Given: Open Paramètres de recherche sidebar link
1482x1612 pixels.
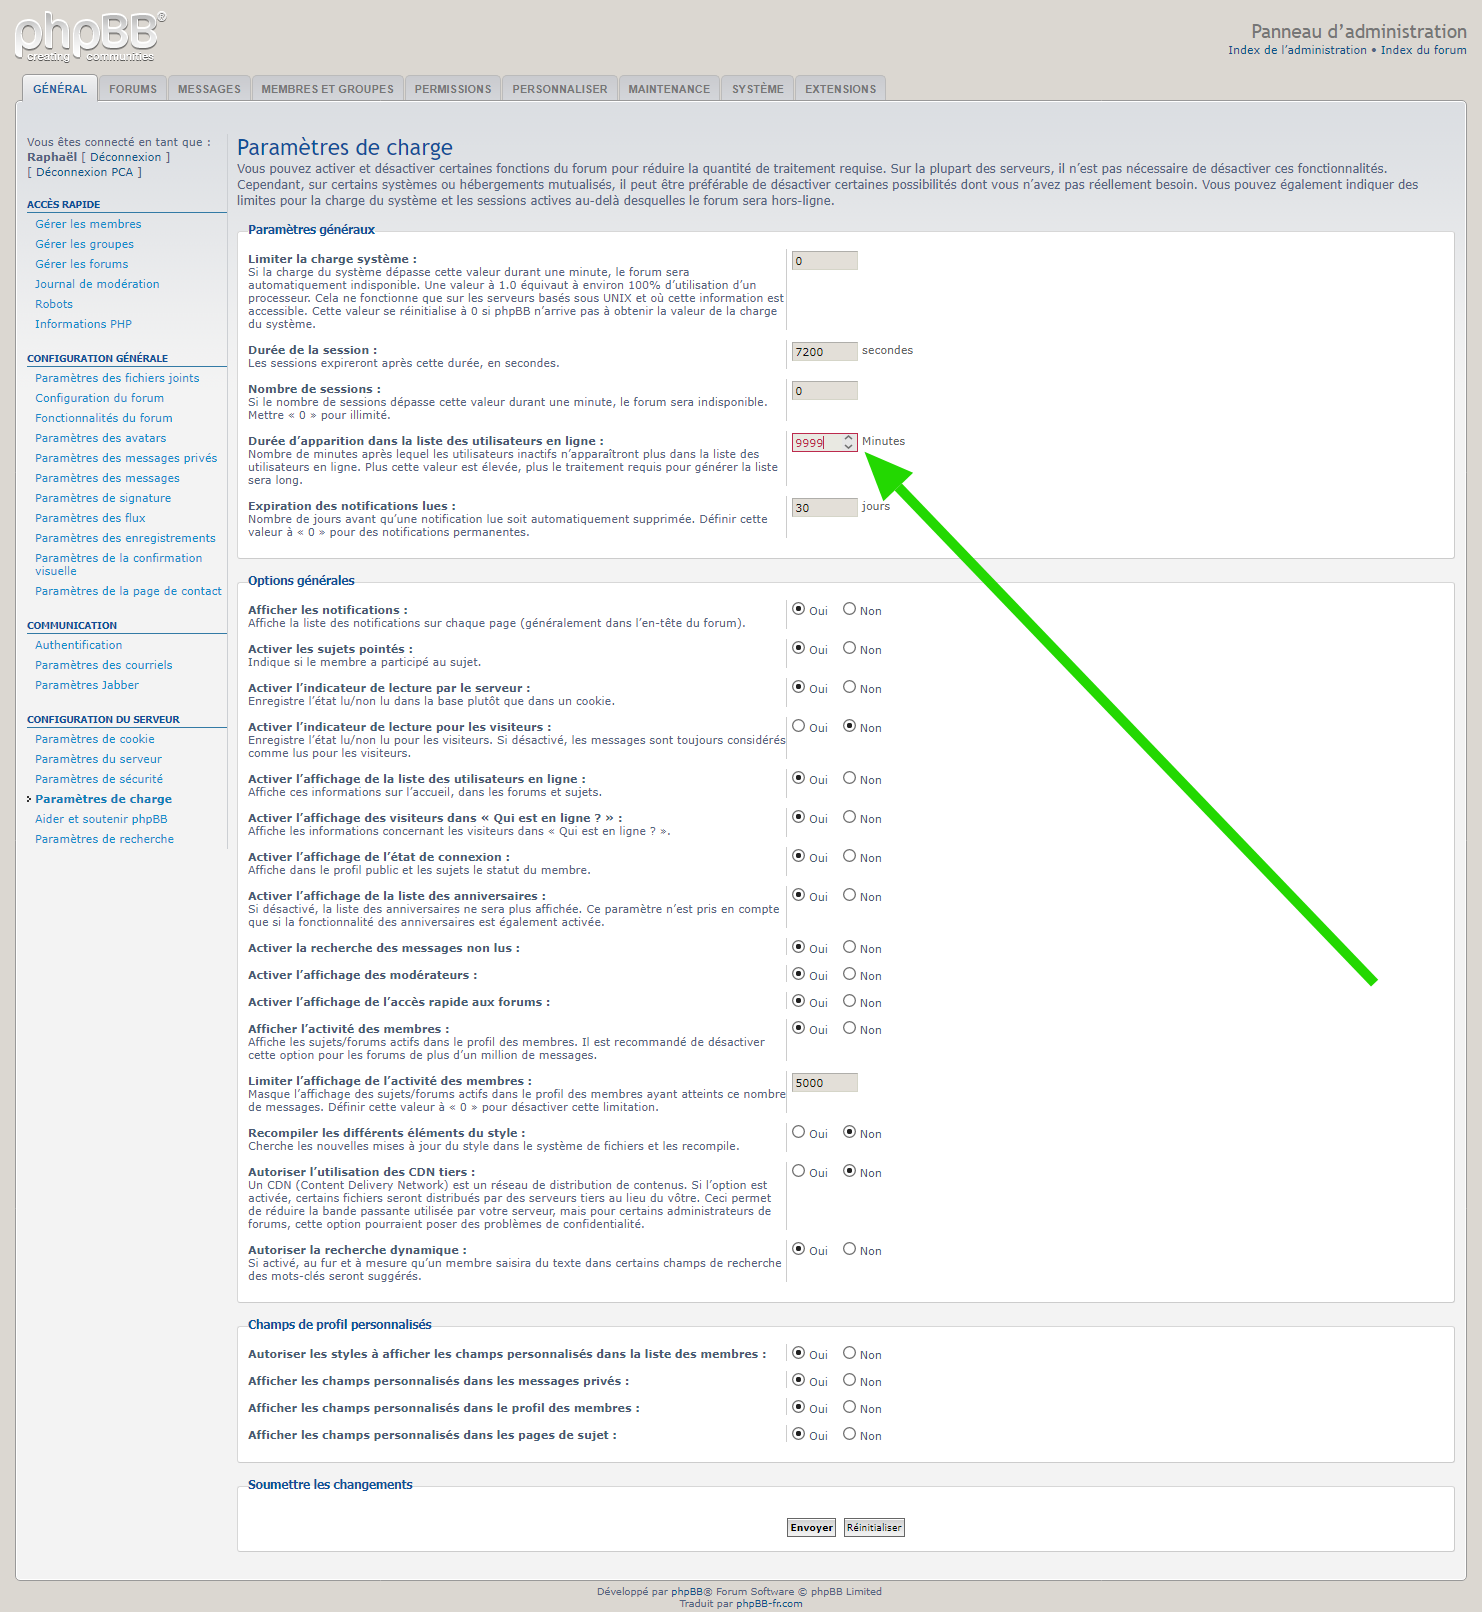Looking at the screenshot, I should click(104, 839).
